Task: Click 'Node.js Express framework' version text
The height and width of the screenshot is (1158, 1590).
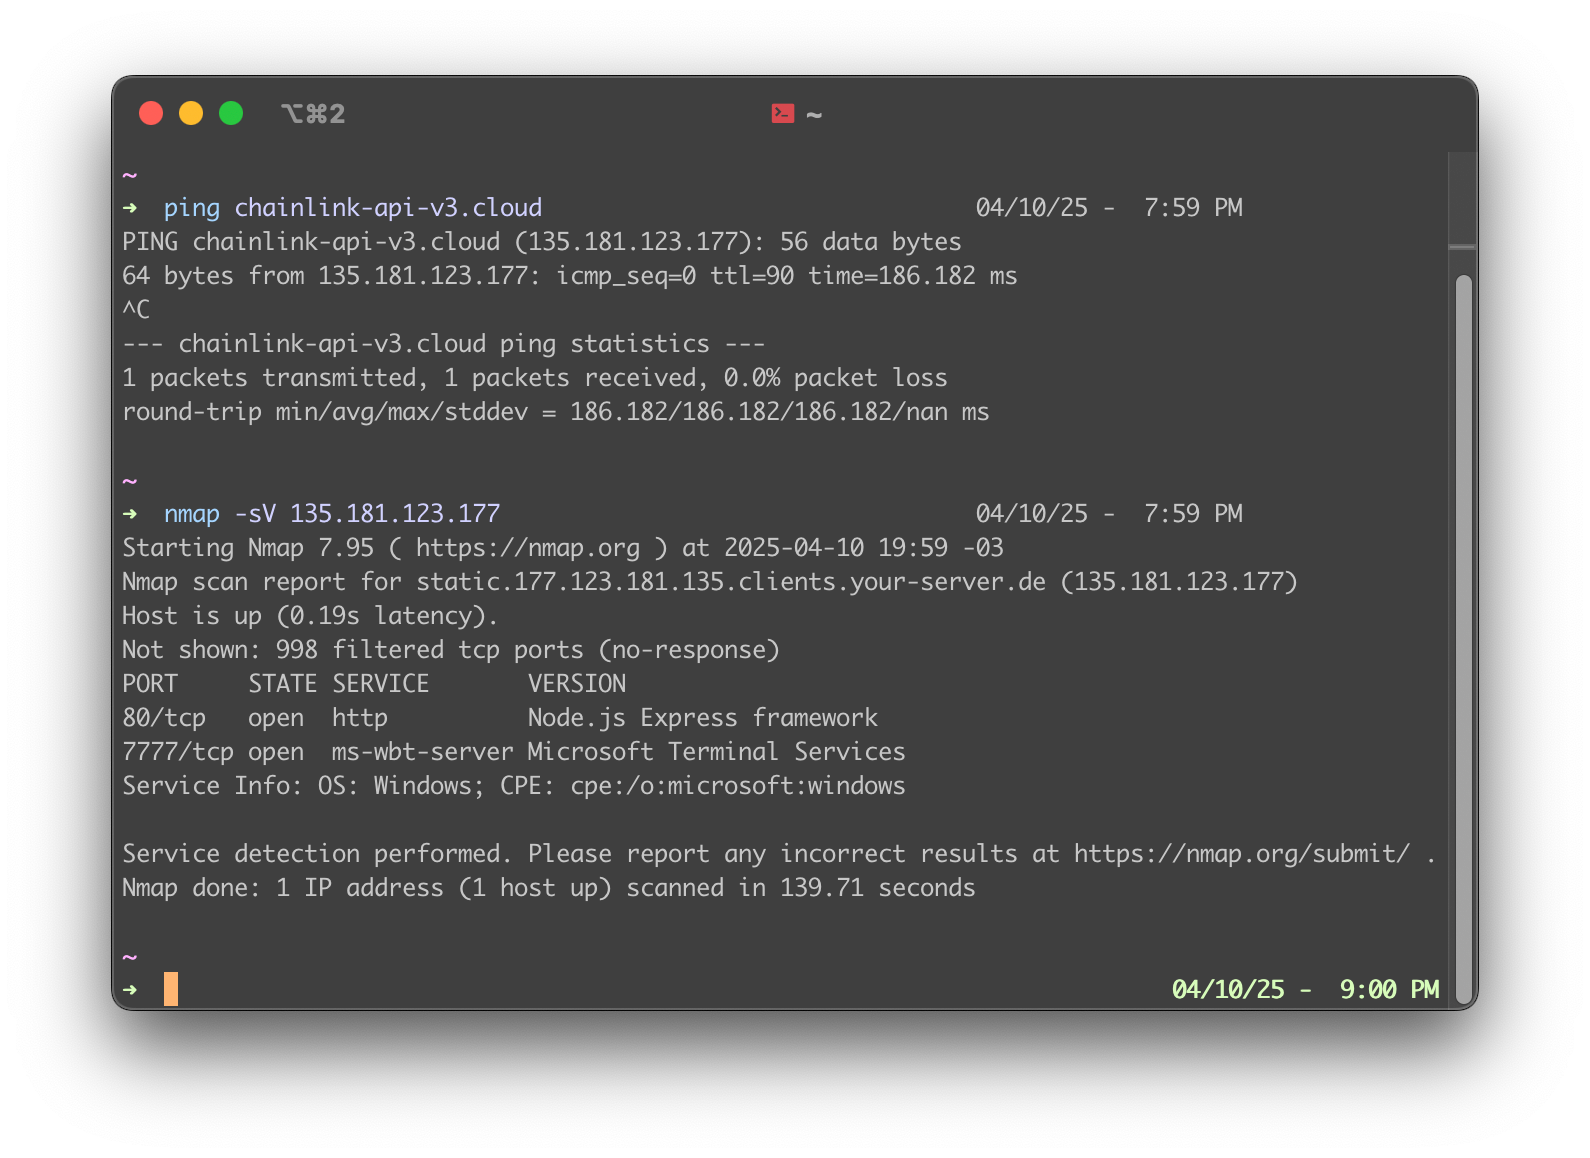Action: coord(703,718)
